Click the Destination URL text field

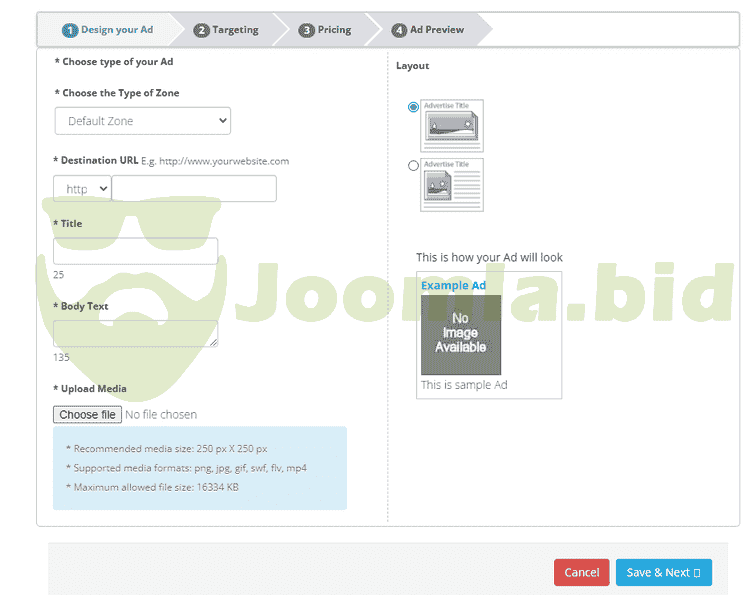(194, 189)
